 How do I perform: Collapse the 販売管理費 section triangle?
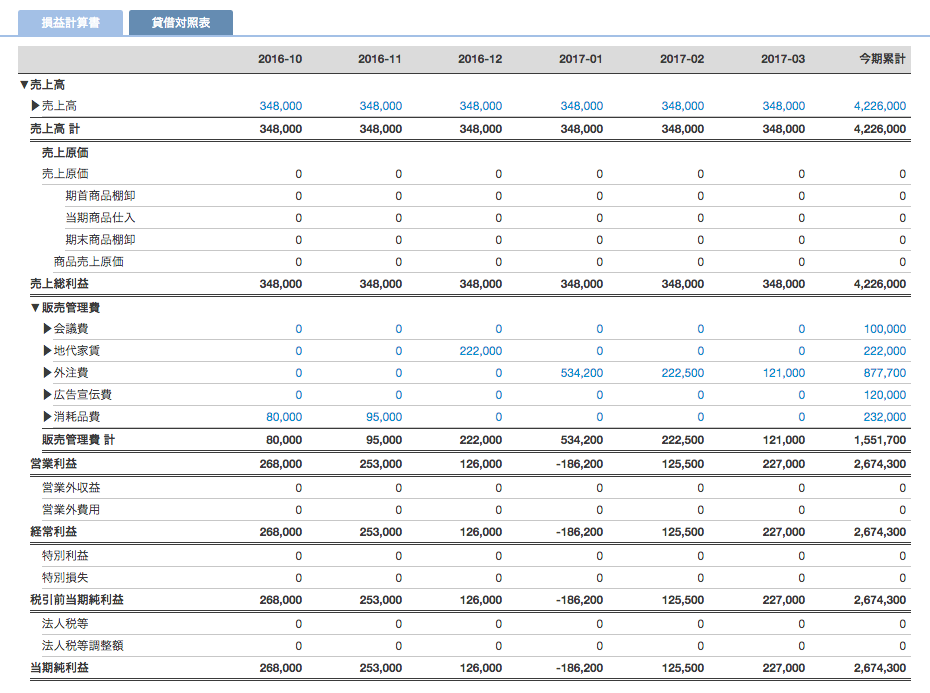36,307
